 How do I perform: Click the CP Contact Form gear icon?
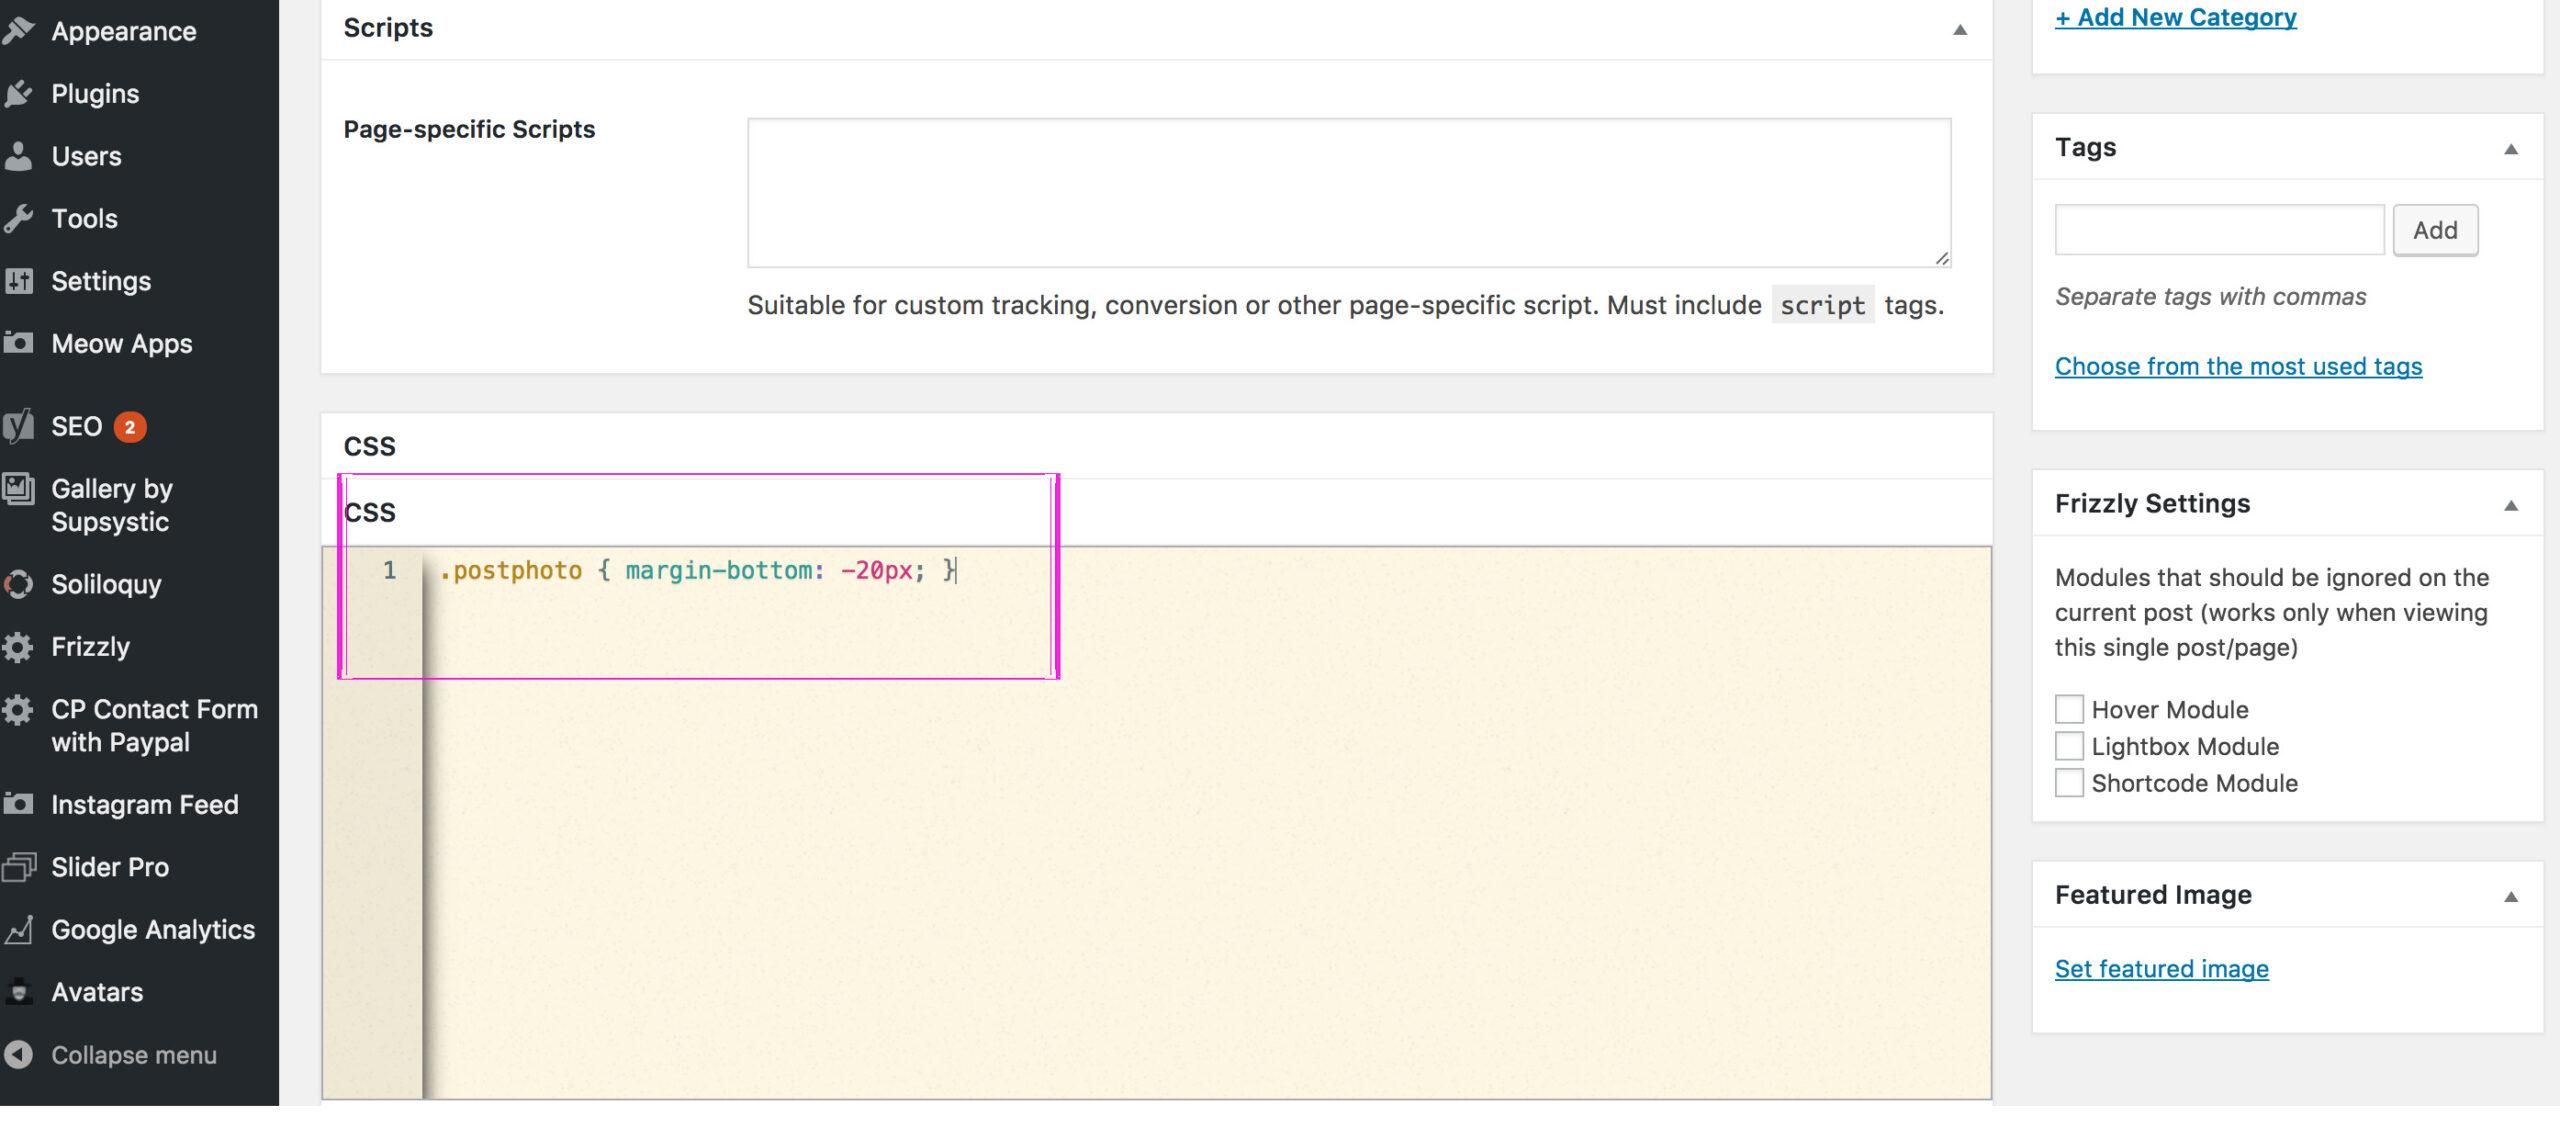(x=18, y=710)
